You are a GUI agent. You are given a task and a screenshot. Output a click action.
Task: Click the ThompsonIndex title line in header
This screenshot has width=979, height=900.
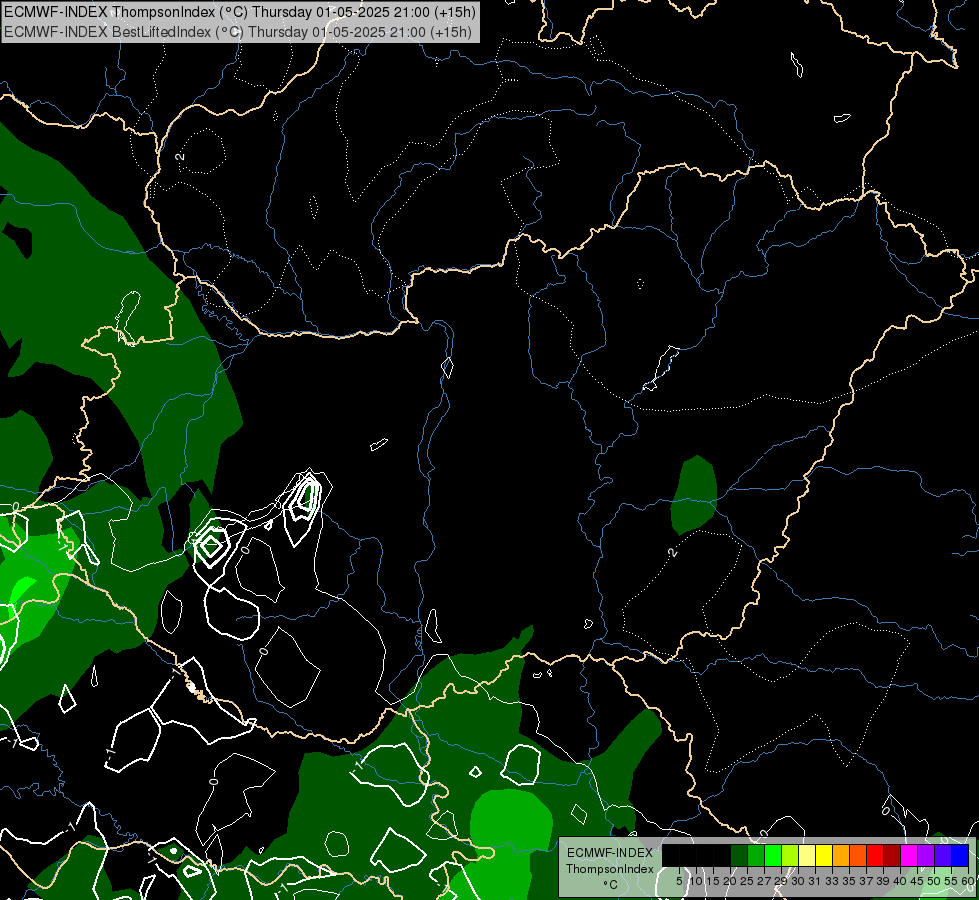[x=240, y=12]
